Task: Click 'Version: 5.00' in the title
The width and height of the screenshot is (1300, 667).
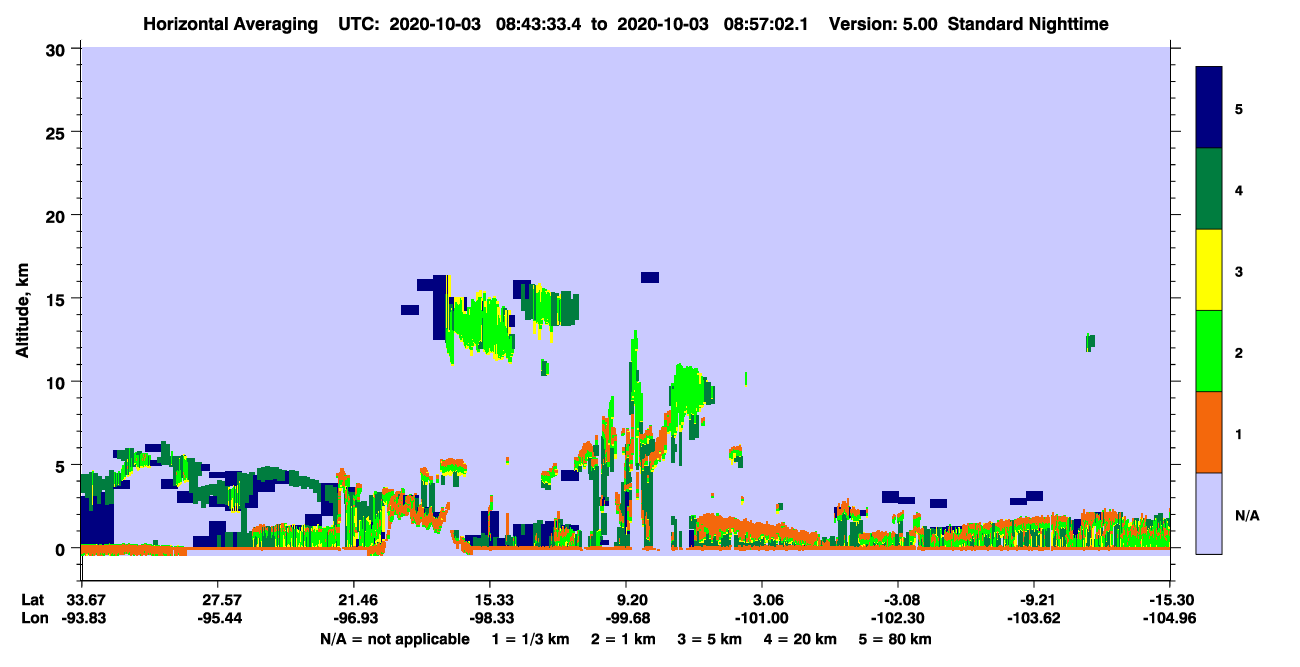Action: 883,24
